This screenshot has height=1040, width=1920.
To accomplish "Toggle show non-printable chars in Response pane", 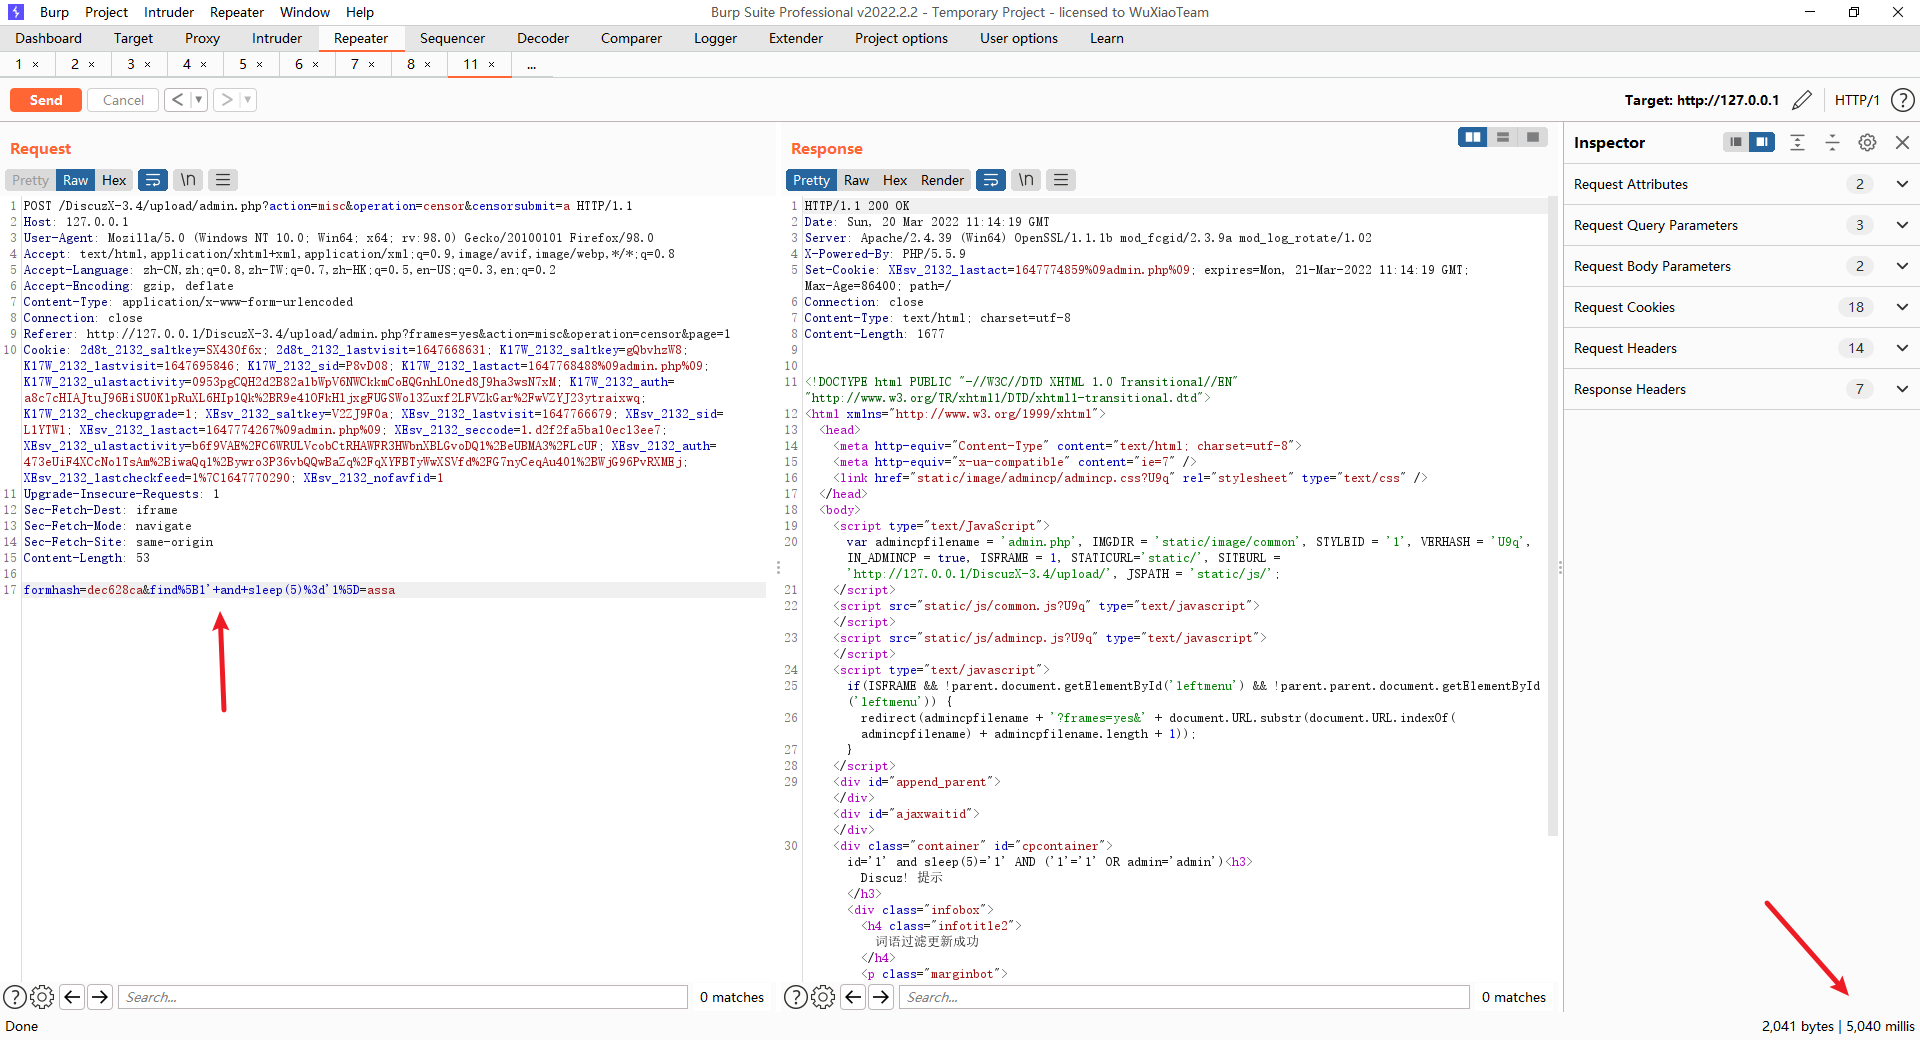I will 1026,180.
